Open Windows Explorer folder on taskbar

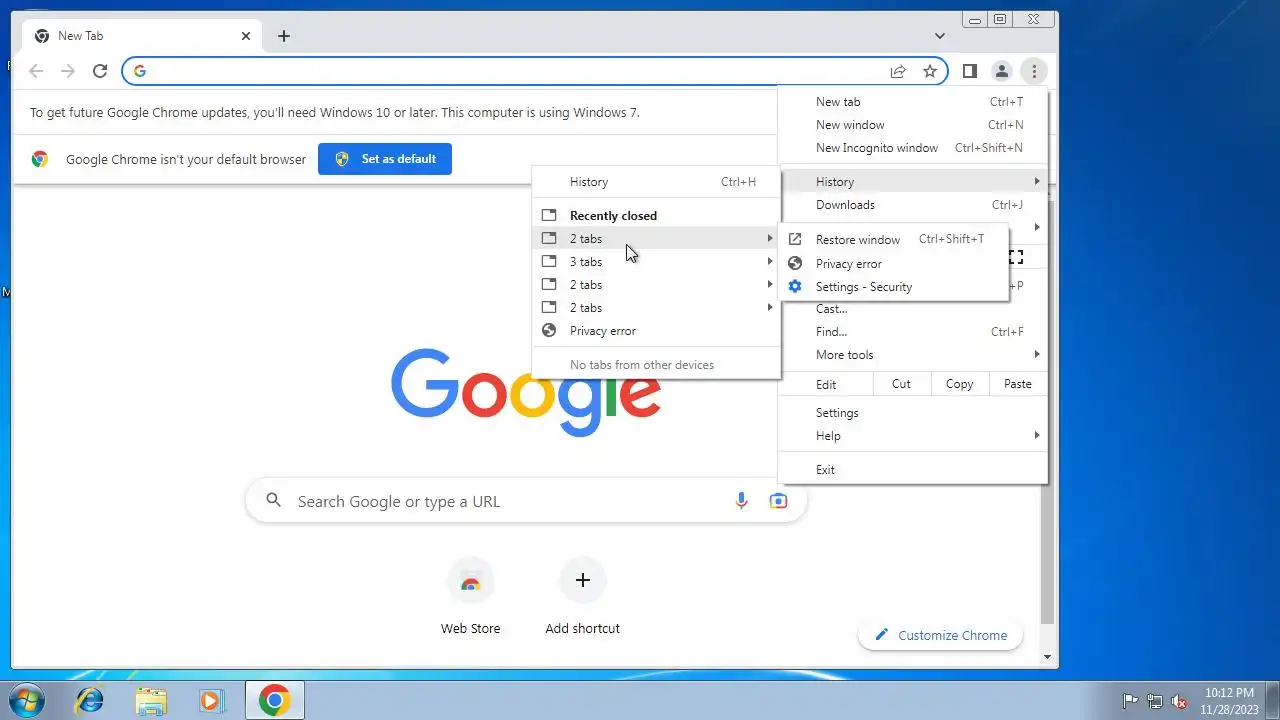[x=151, y=700]
